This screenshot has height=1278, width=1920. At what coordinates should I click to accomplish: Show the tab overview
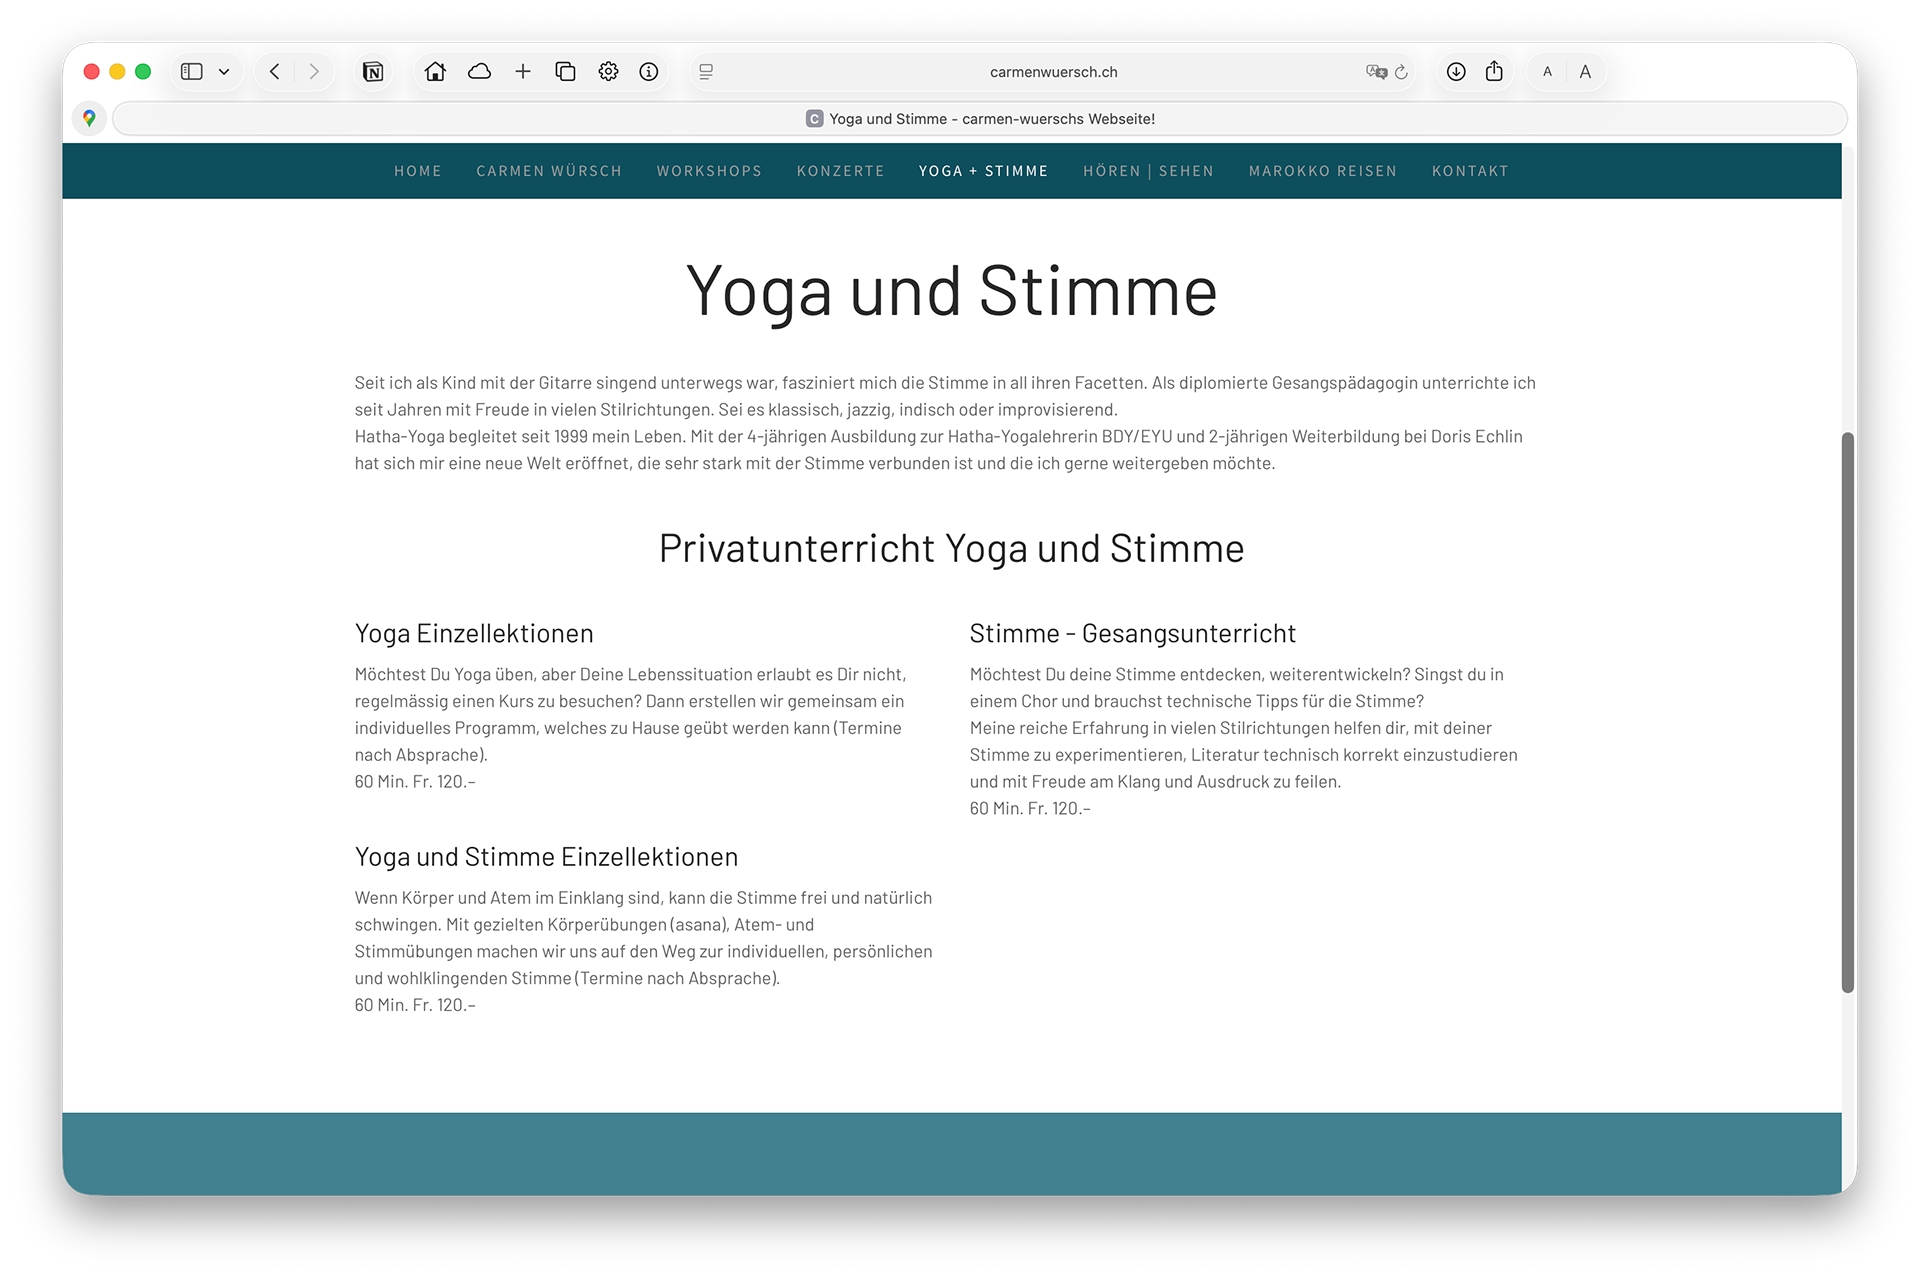coord(565,72)
